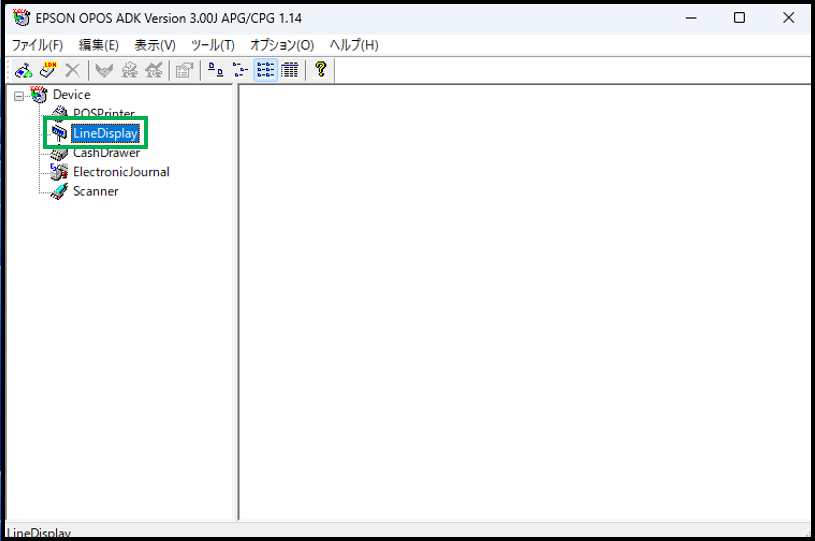Switch to the details view icon
Screen dimensions: 815x541
tap(290, 69)
